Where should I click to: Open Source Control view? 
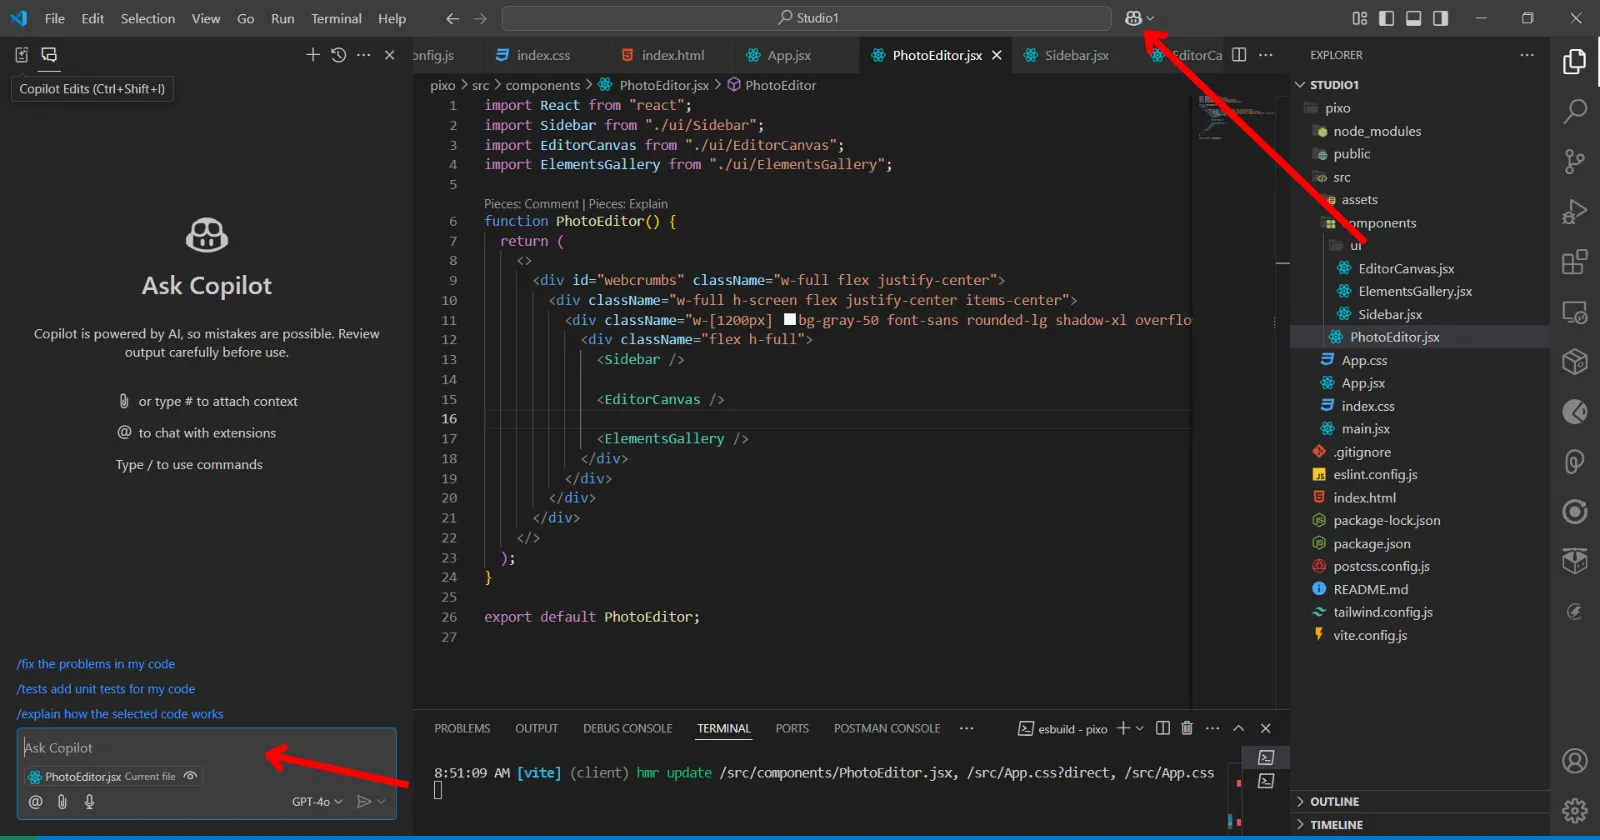point(1575,161)
